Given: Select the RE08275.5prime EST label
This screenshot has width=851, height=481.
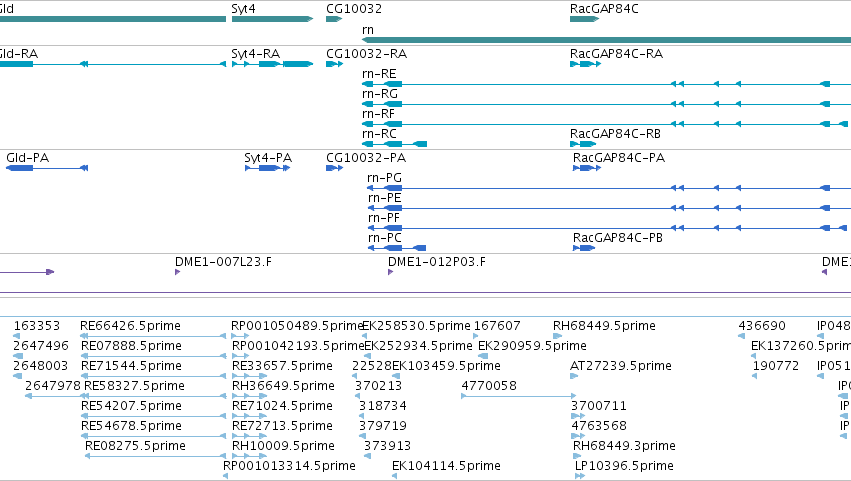Looking at the screenshot, I should [135, 446].
